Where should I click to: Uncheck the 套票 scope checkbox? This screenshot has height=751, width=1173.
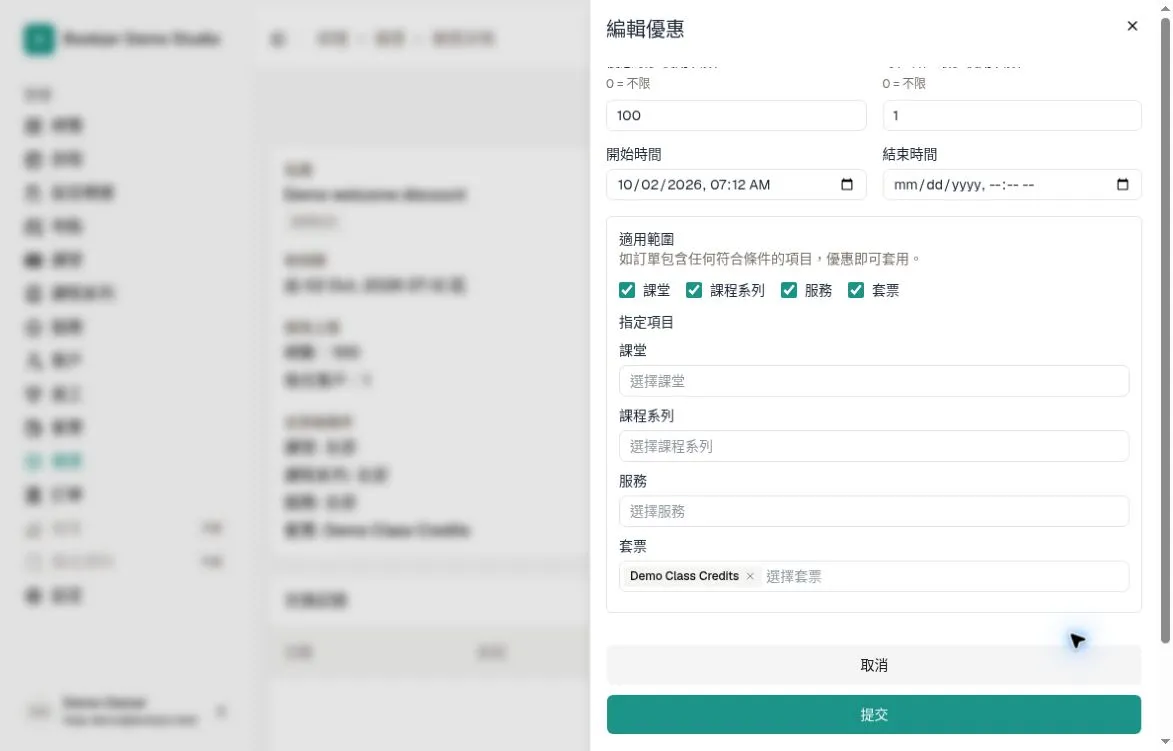(x=856, y=290)
